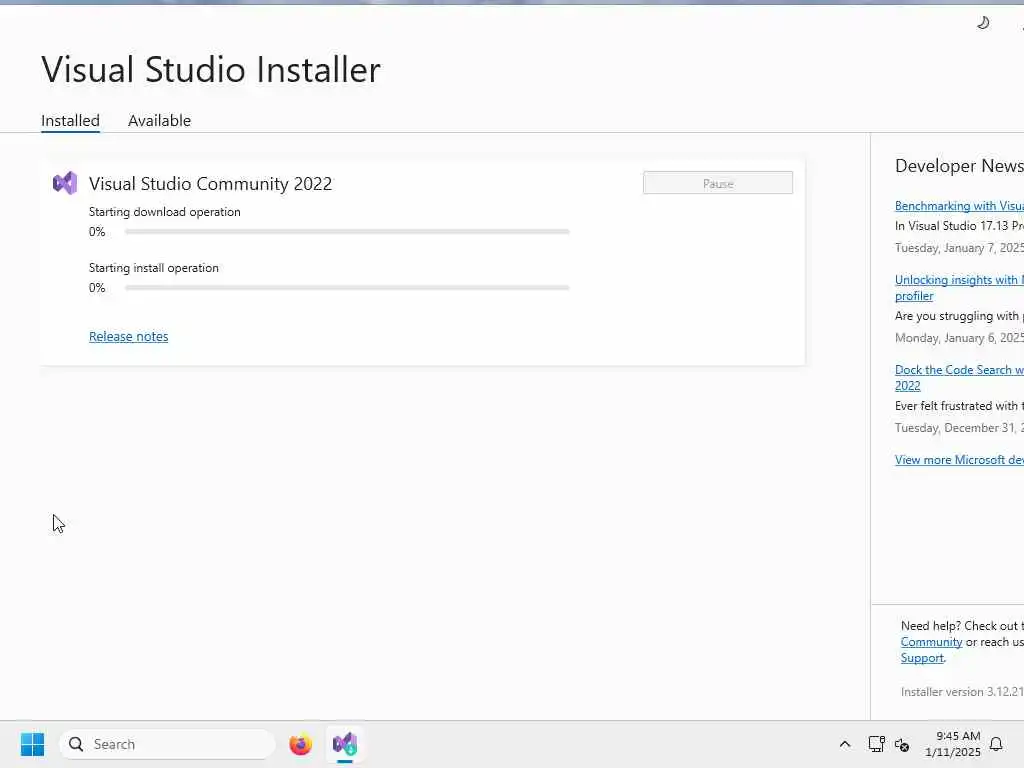This screenshot has width=1024, height=768.
Task: Select Visual Studio Installer taskbar icon
Action: [345, 744]
